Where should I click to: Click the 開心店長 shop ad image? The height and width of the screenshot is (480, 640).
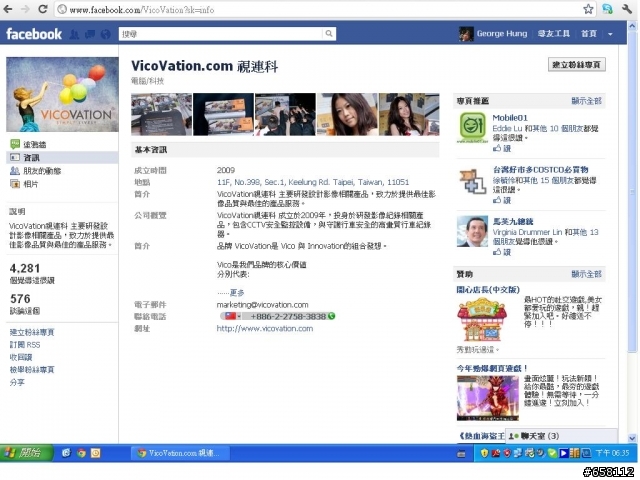(482, 320)
